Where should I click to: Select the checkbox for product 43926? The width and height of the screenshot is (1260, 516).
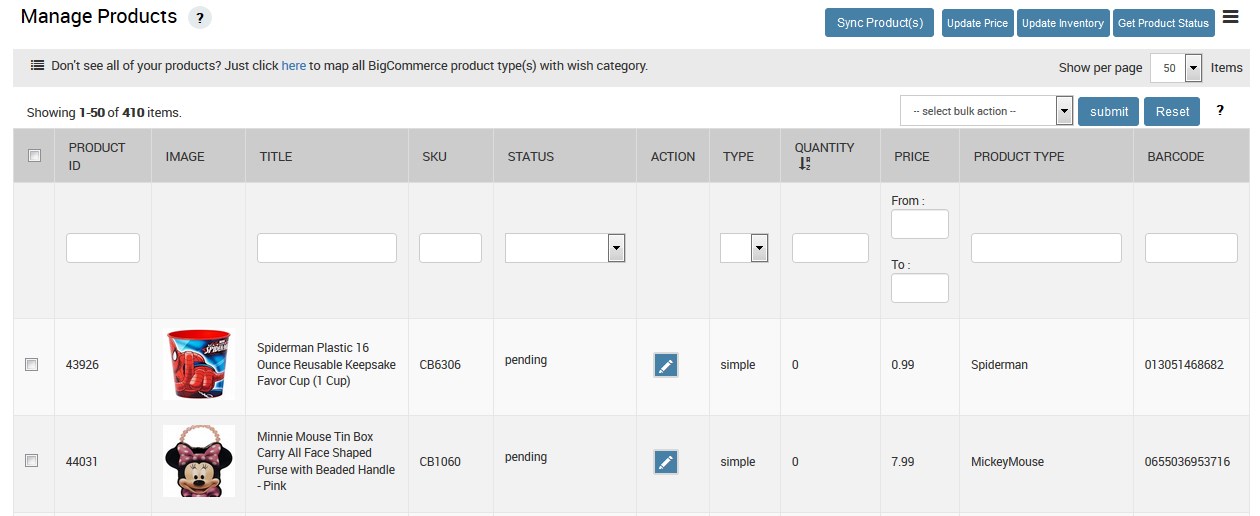[32, 365]
